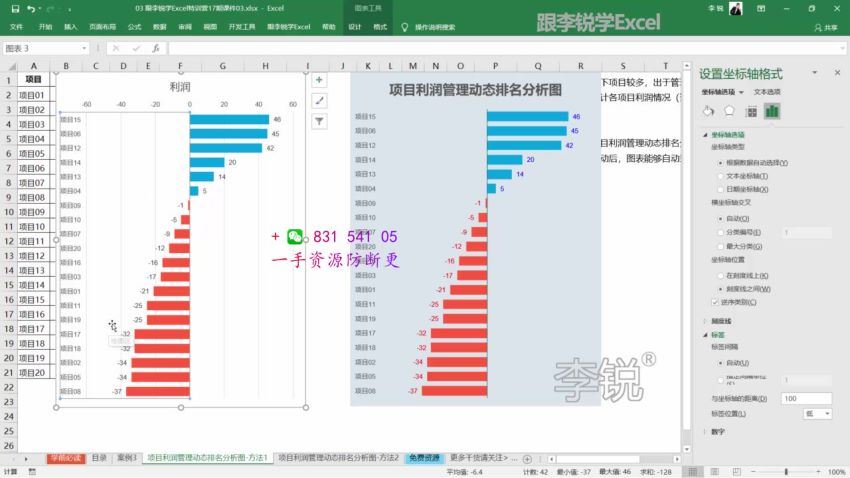850x478 pixels.
Task: Expand the 数字 section
Action: [x=705, y=432]
